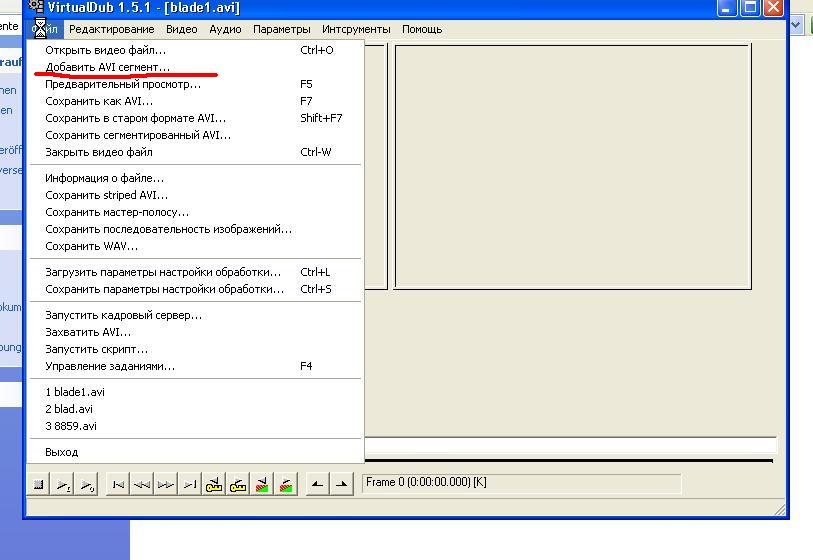Choose Сохранить WAV…
813x560 pixels.
(x=195, y=246)
